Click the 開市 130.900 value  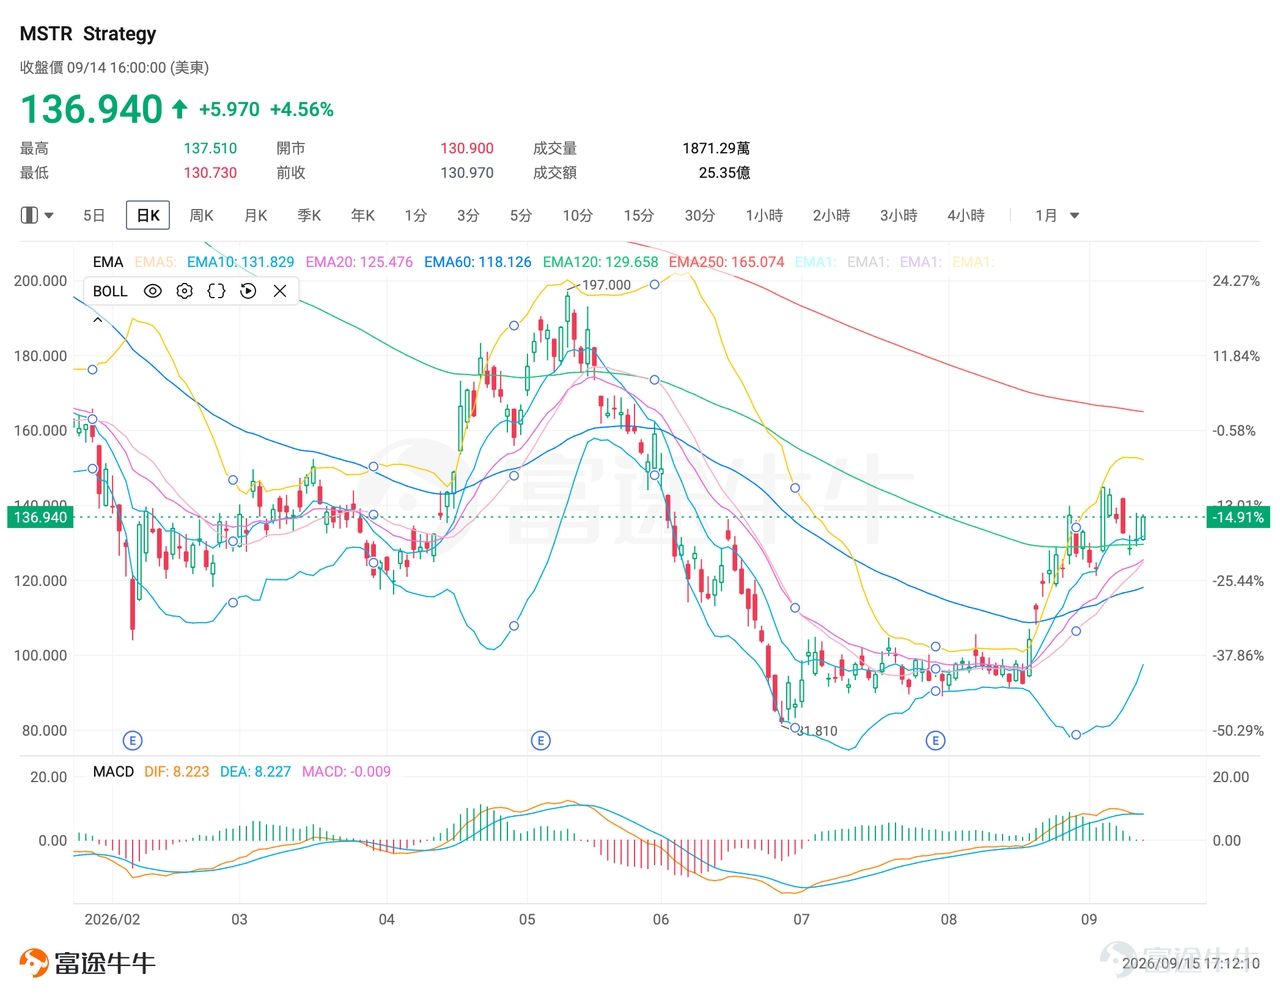point(467,148)
